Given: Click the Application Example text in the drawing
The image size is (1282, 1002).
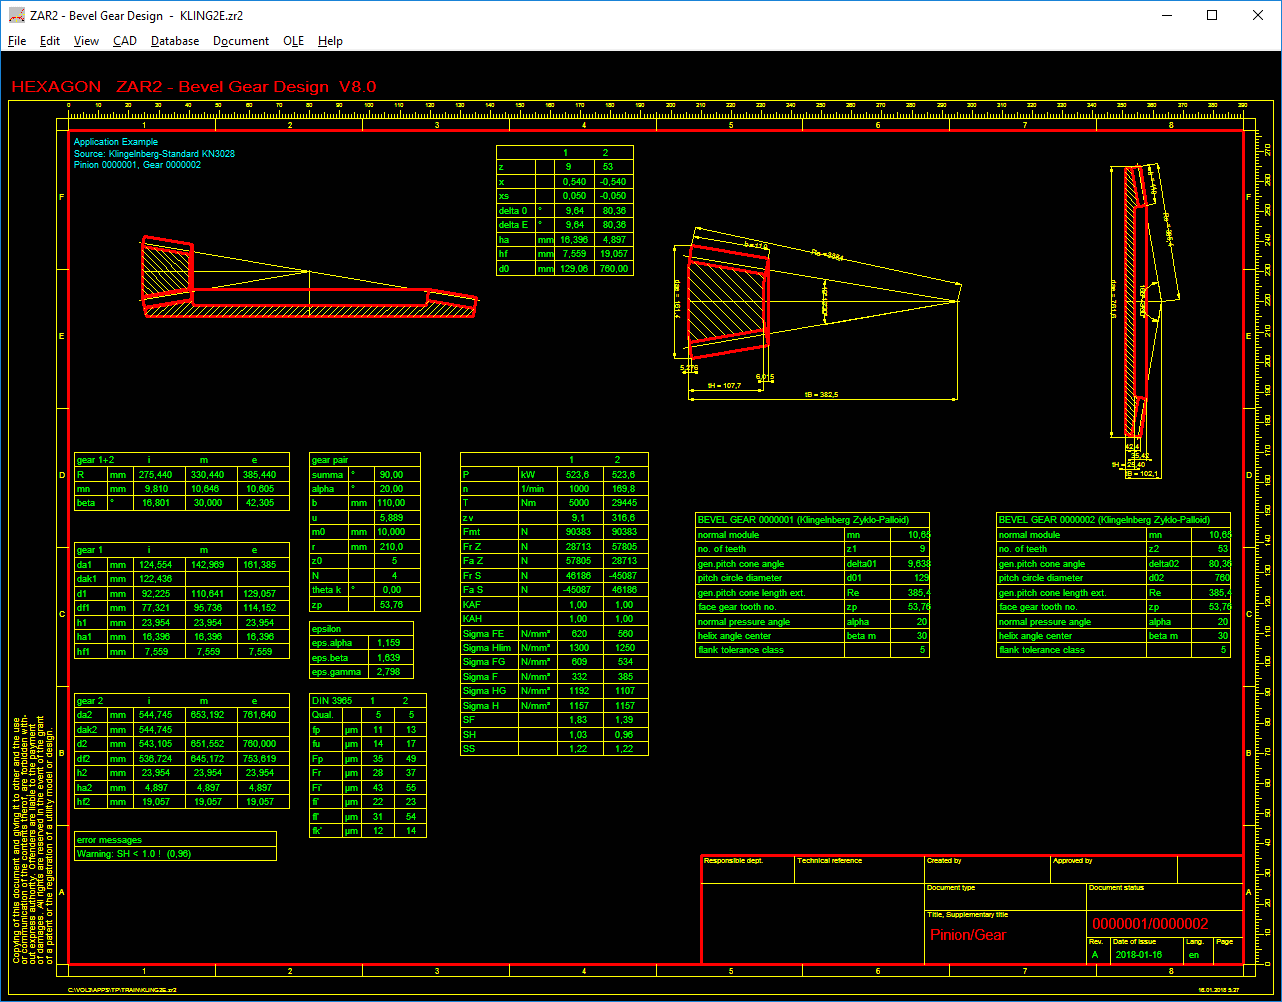Looking at the screenshot, I should click(x=116, y=142).
